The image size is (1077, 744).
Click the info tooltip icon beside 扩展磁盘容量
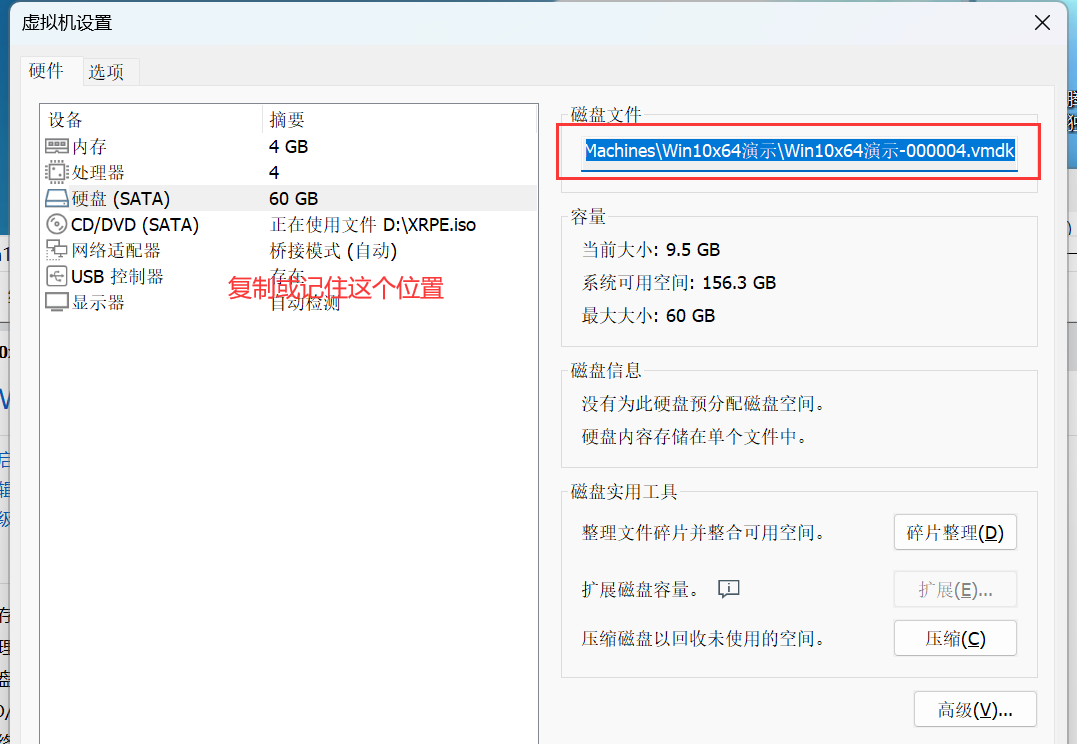728,589
